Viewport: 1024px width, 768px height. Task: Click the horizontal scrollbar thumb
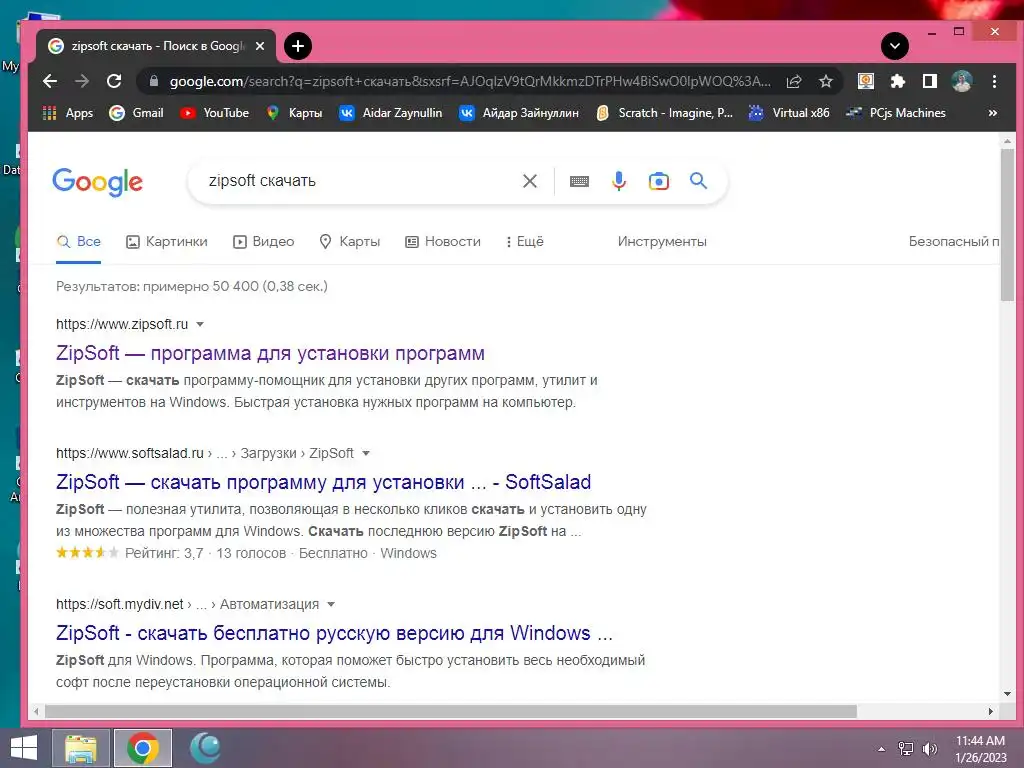coord(451,711)
